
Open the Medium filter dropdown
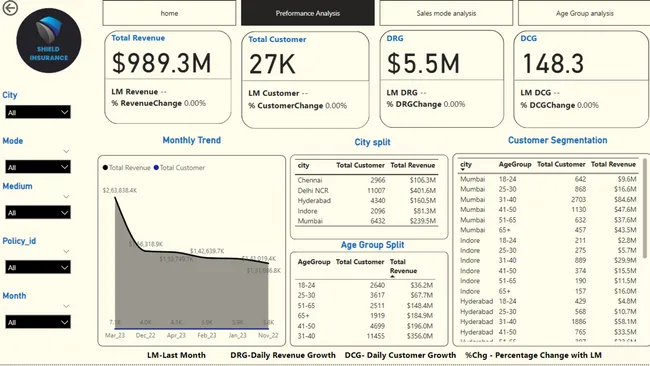coord(38,213)
